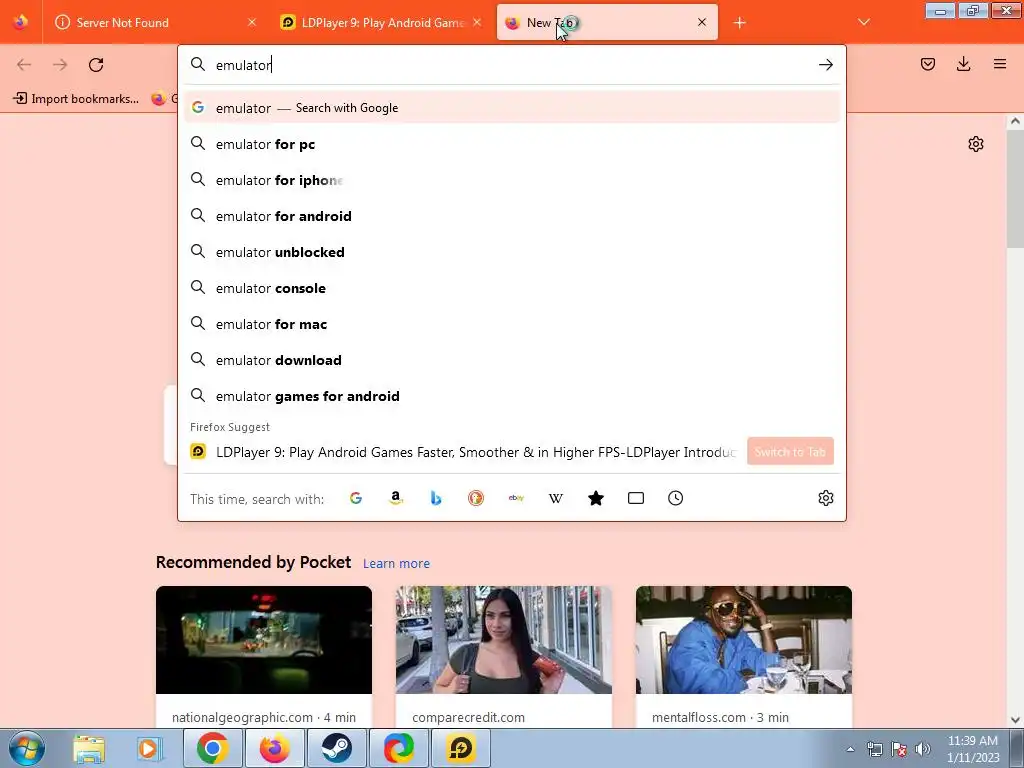Search this time with Bing
The image size is (1024, 768).
point(436,498)
